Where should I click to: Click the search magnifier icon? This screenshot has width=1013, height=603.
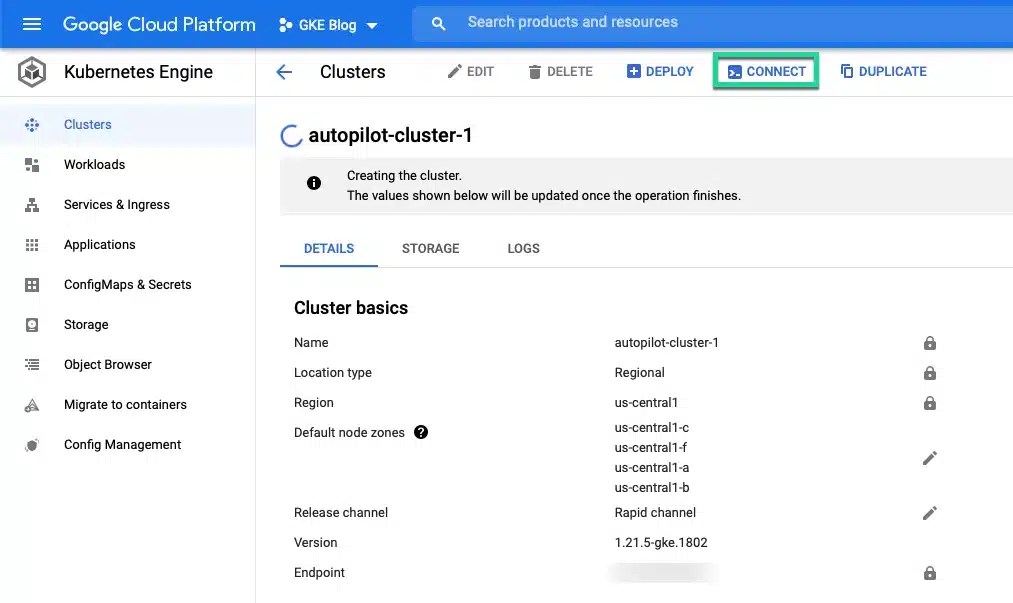tap(438, 22)
